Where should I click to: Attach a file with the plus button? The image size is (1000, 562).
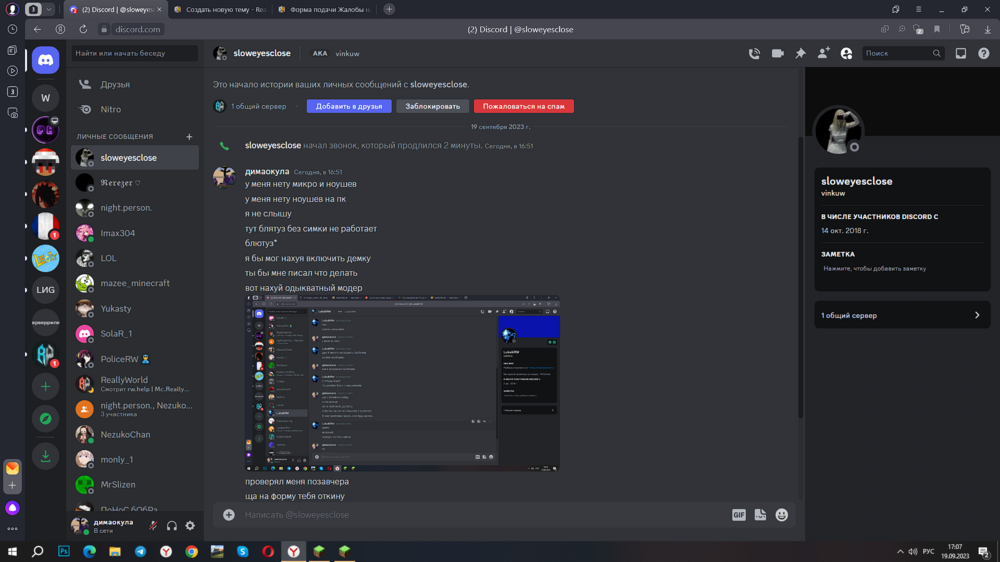click(x=229, y=515)
